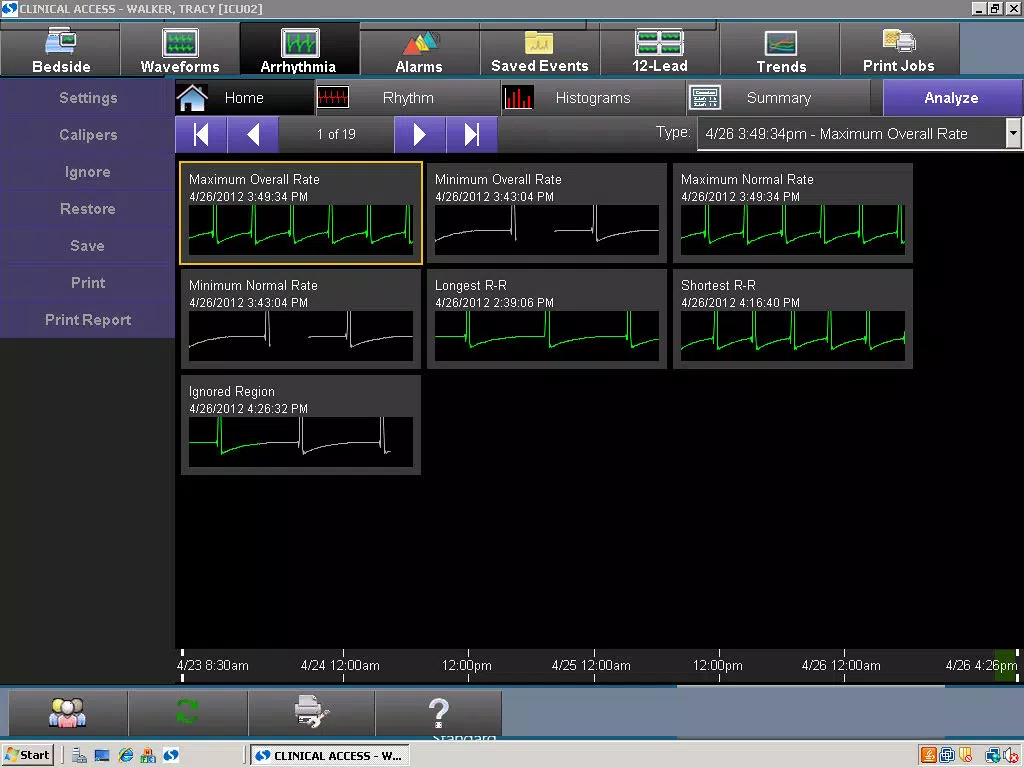Launch Internet Explorer from quick launch

coord(125,756)
